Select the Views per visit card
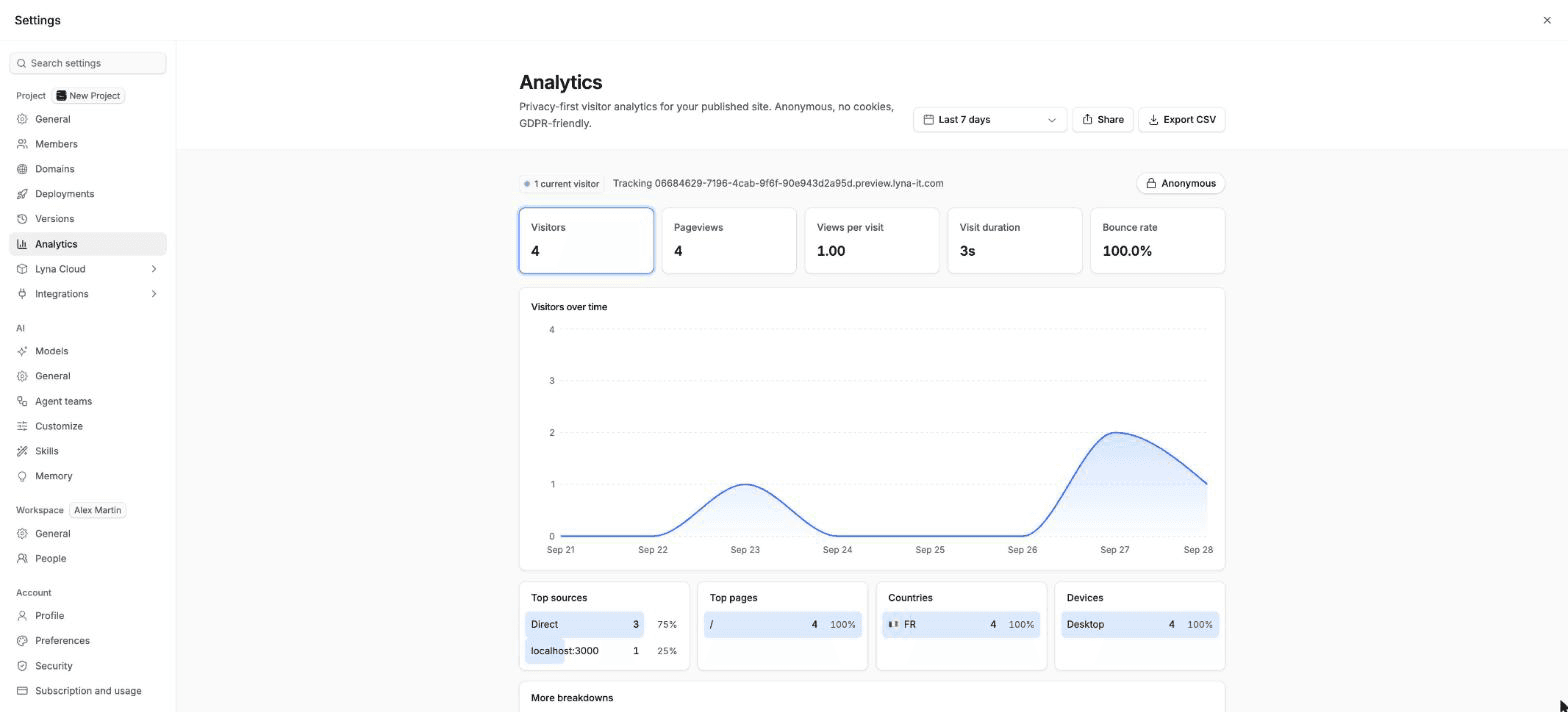This screenshot has width=1568, height=712. click(x=872, y=240)
